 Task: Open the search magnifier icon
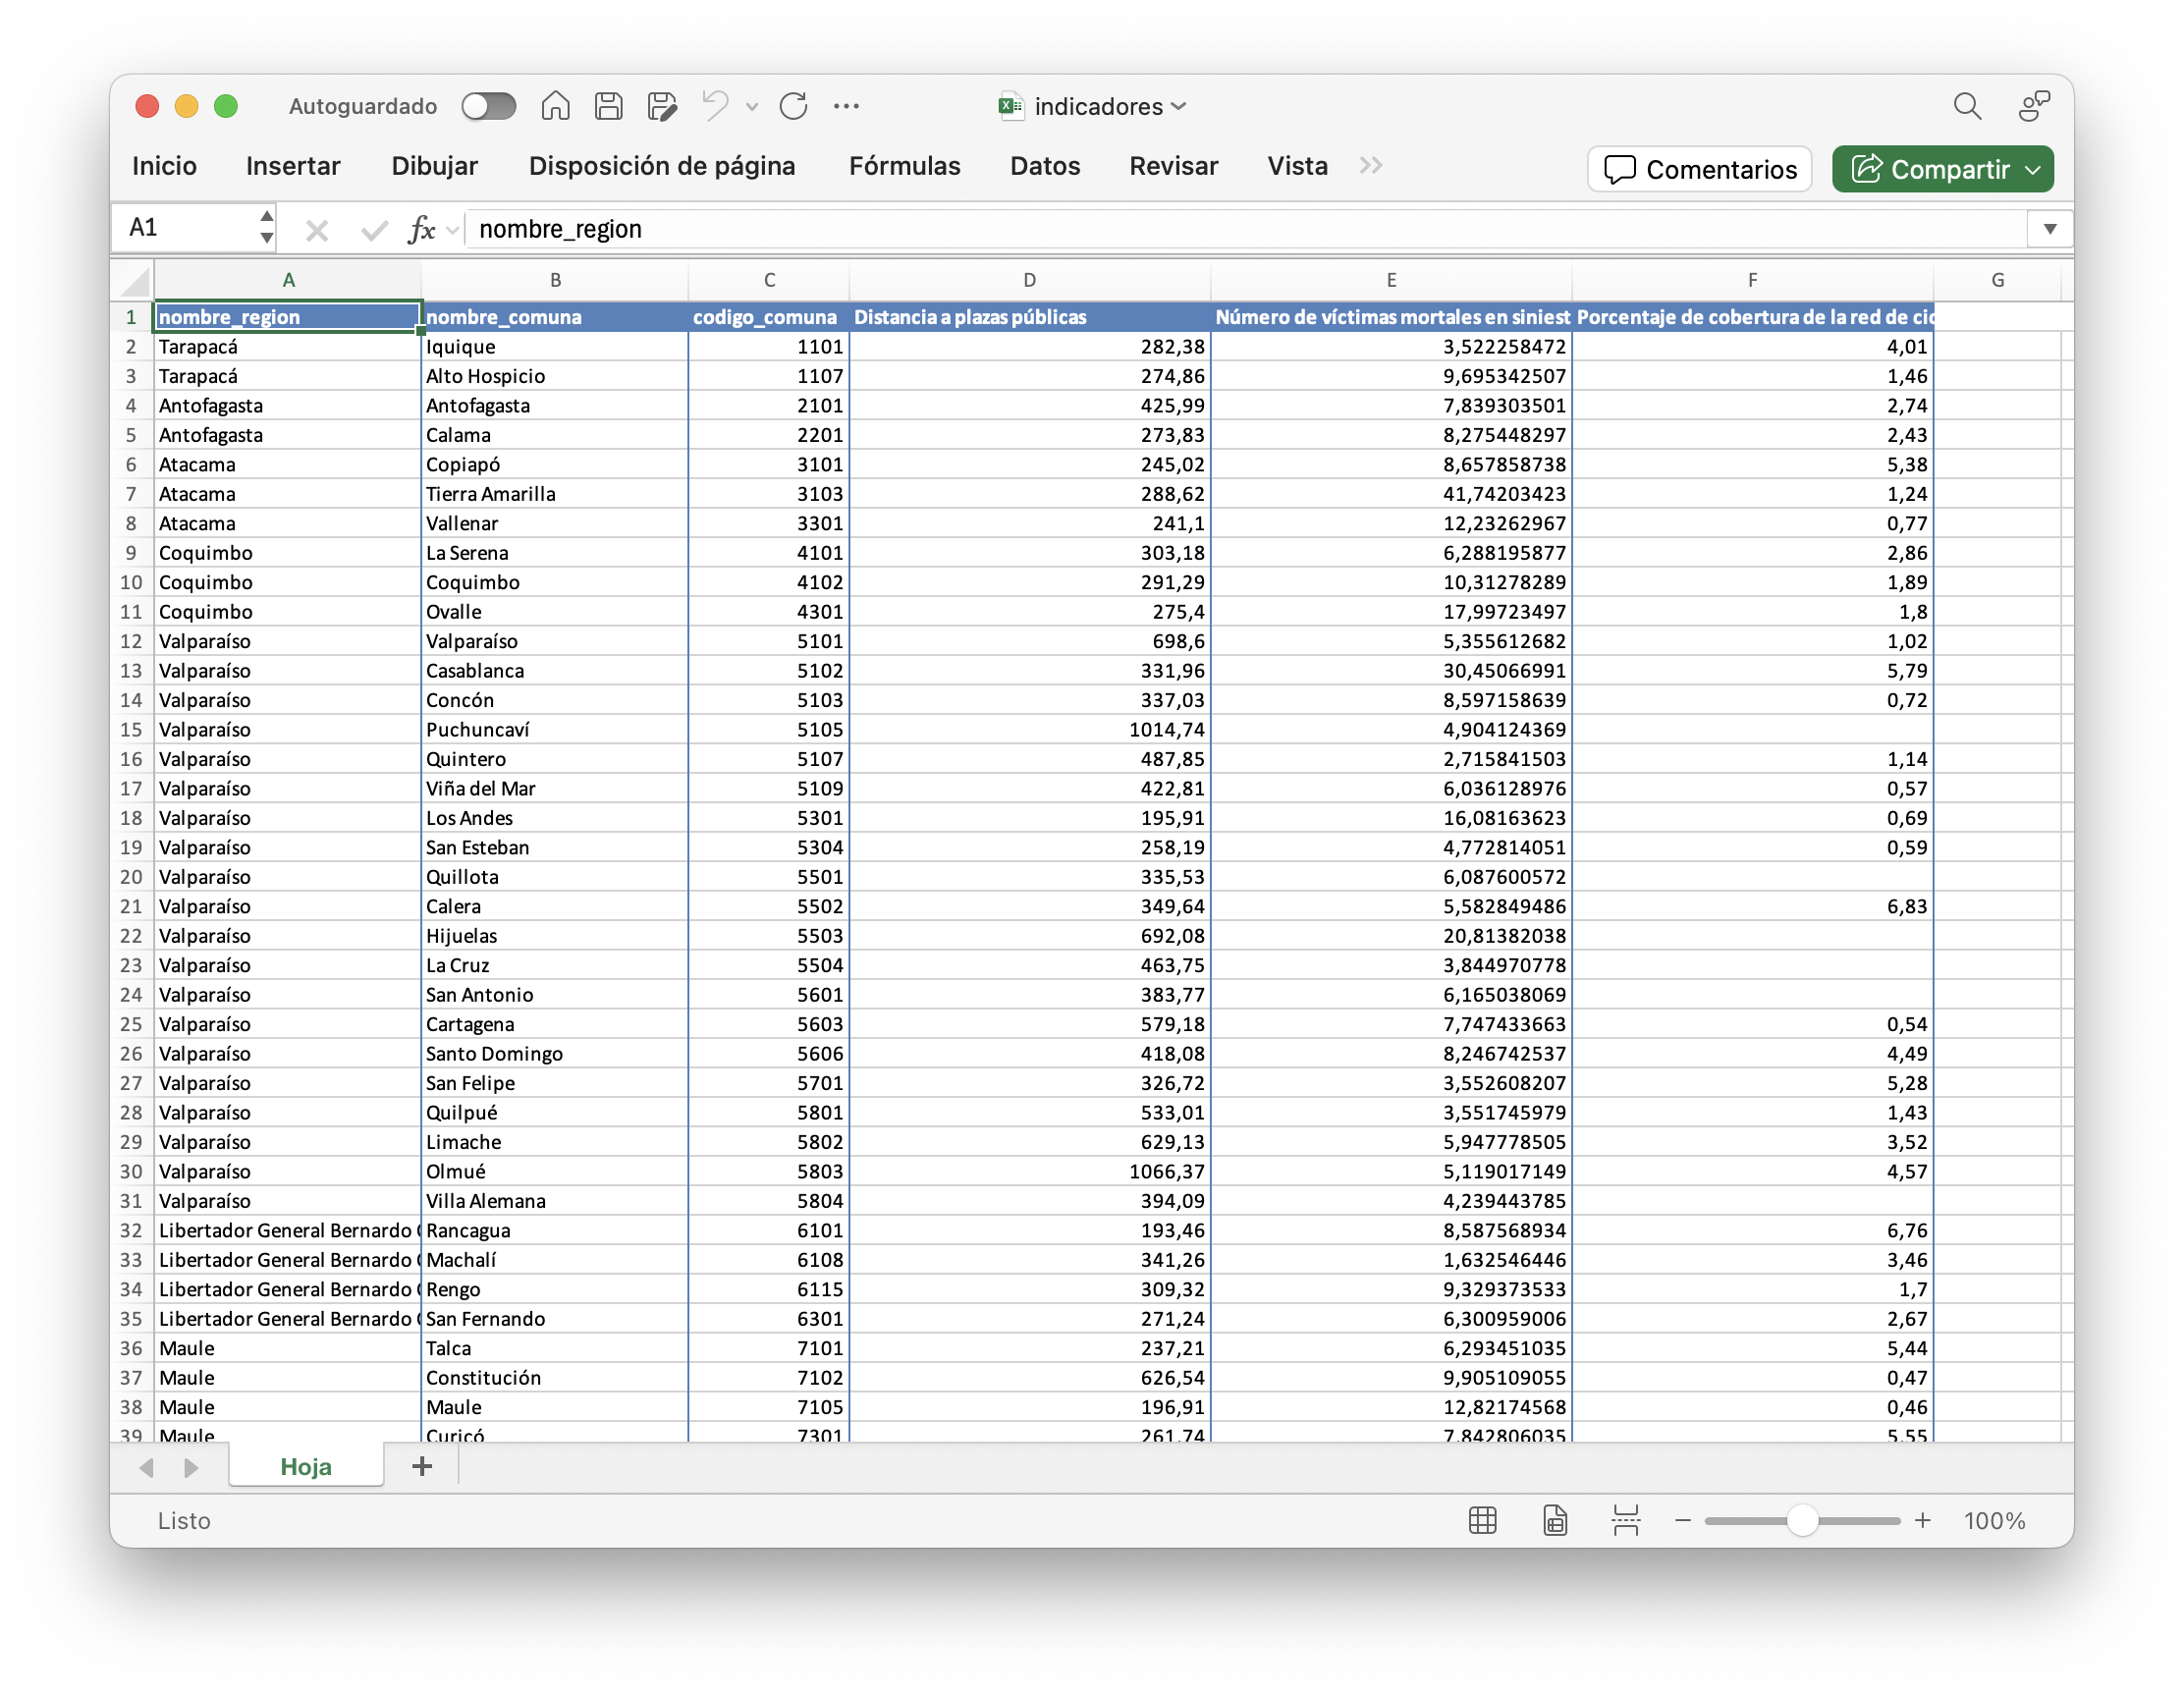pos(1966,106)
